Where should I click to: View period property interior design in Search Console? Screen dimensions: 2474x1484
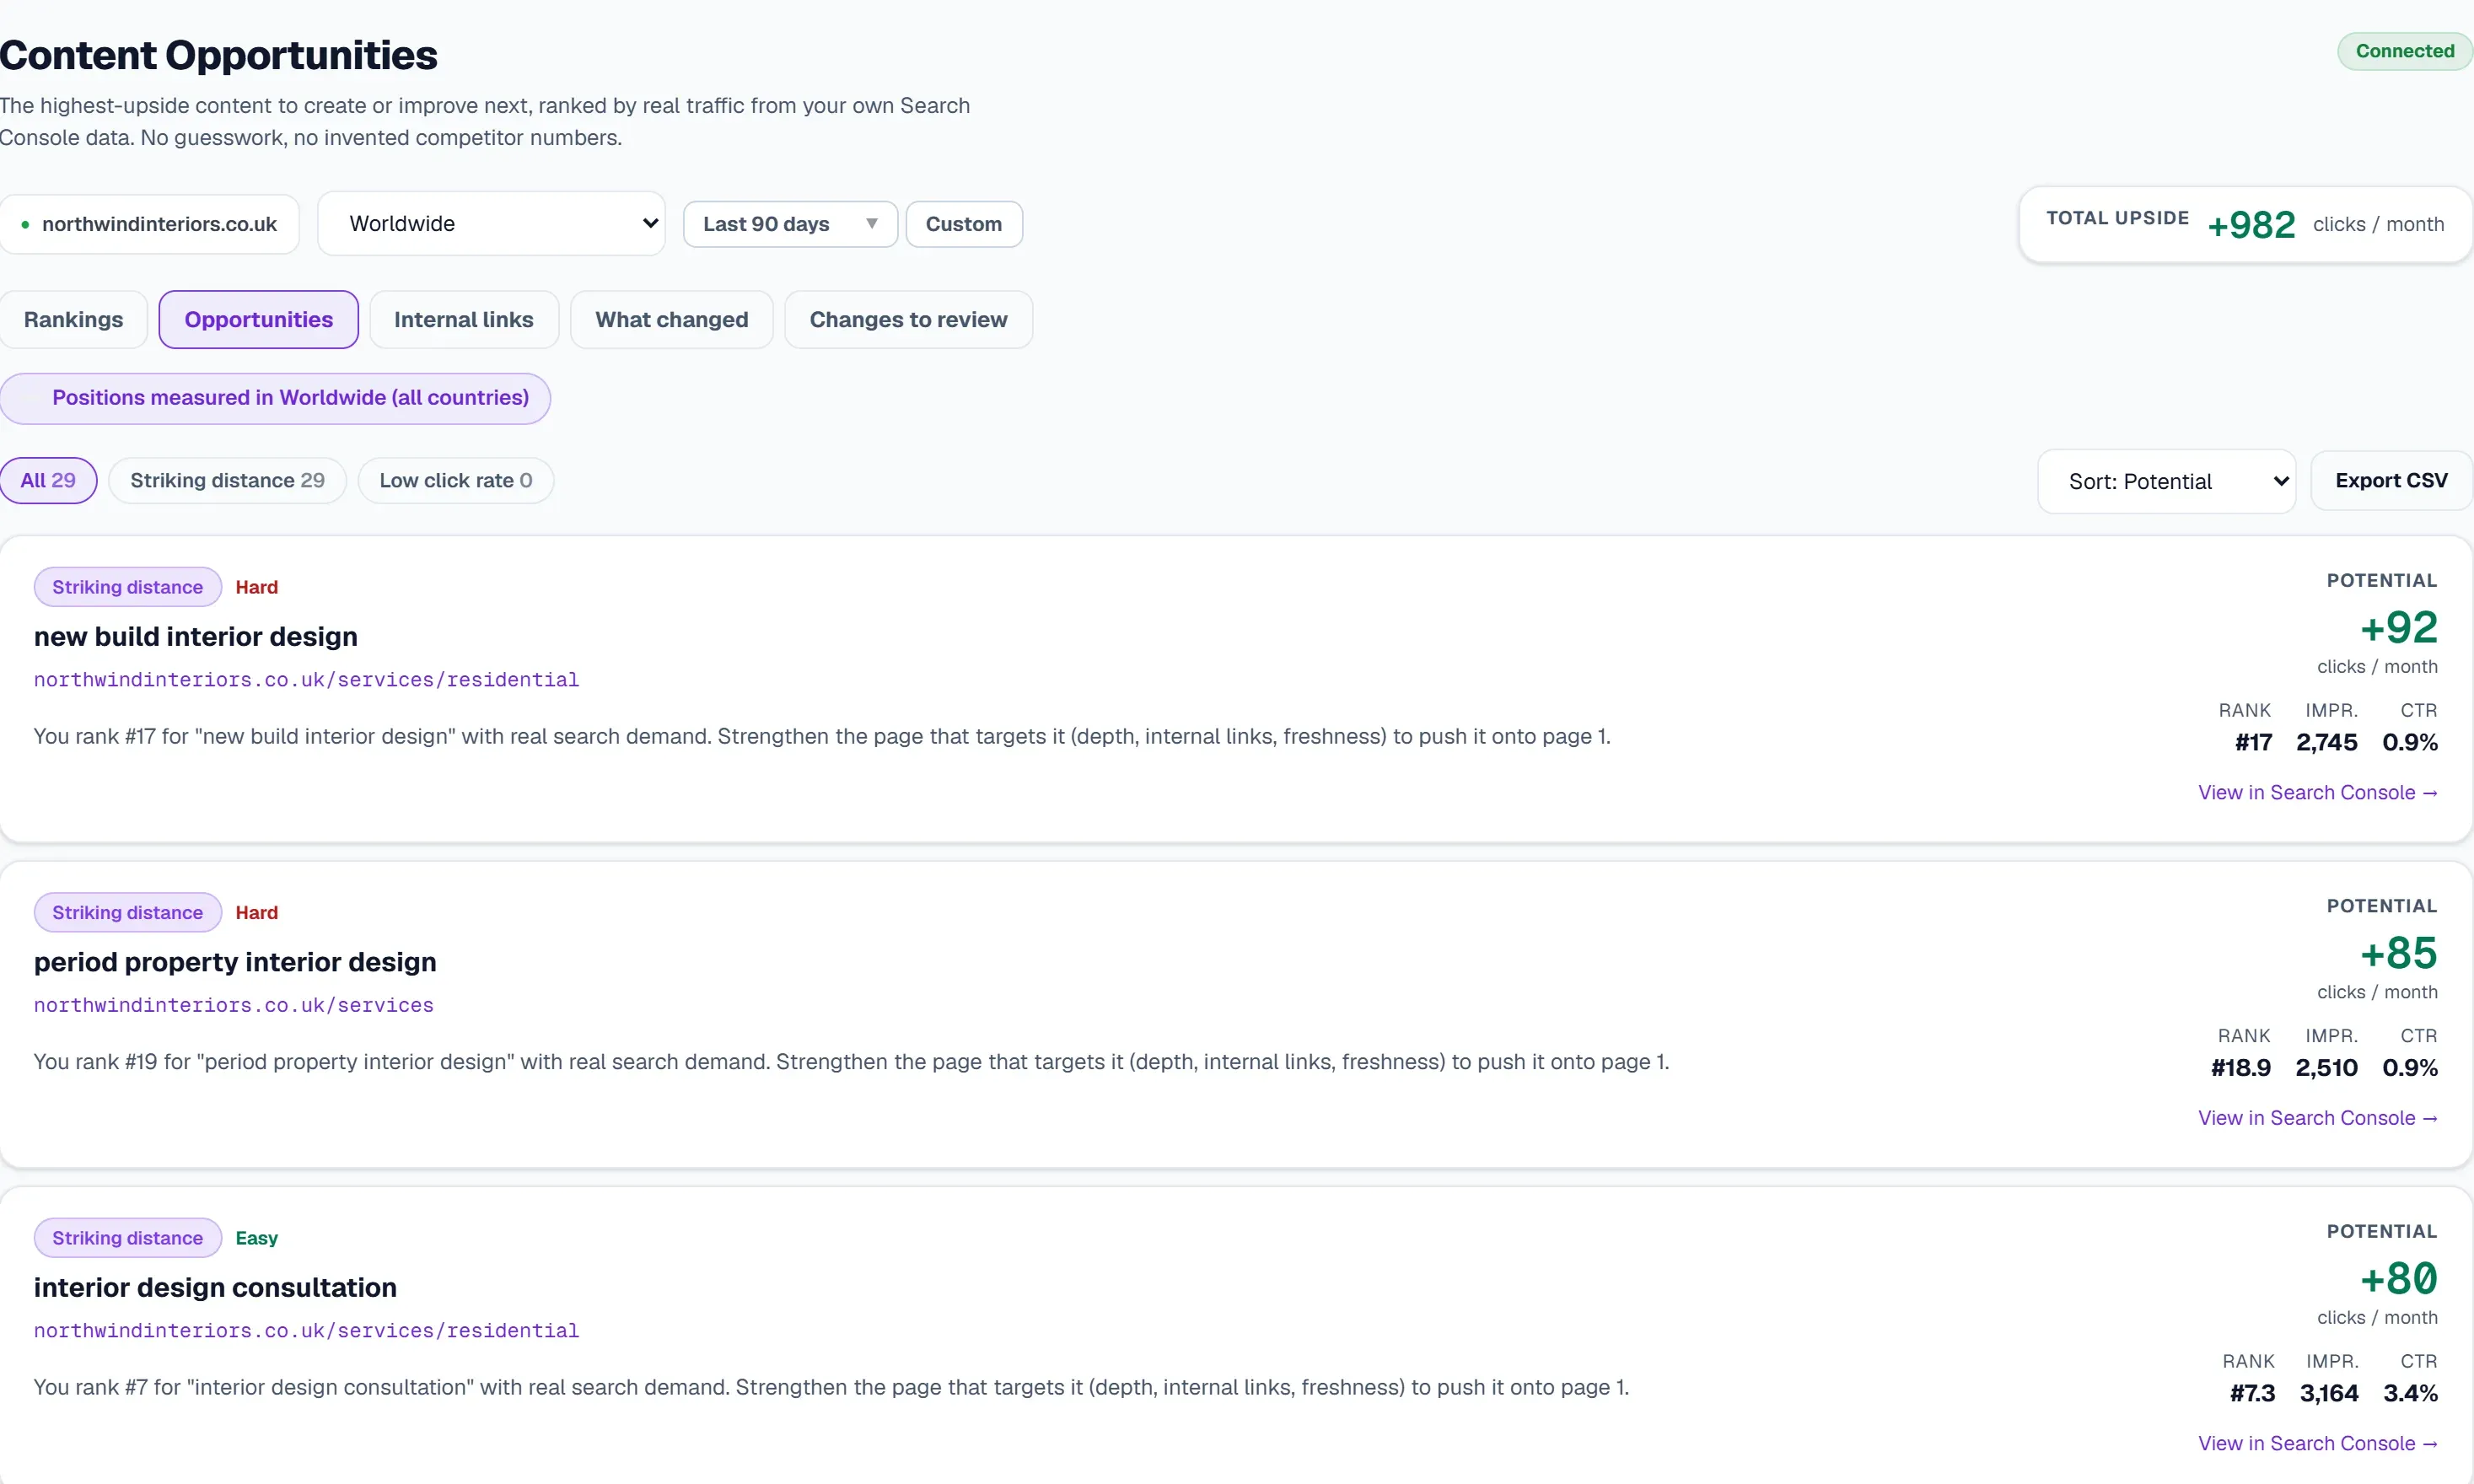pyautogui.click(x=2317, y=1118)
